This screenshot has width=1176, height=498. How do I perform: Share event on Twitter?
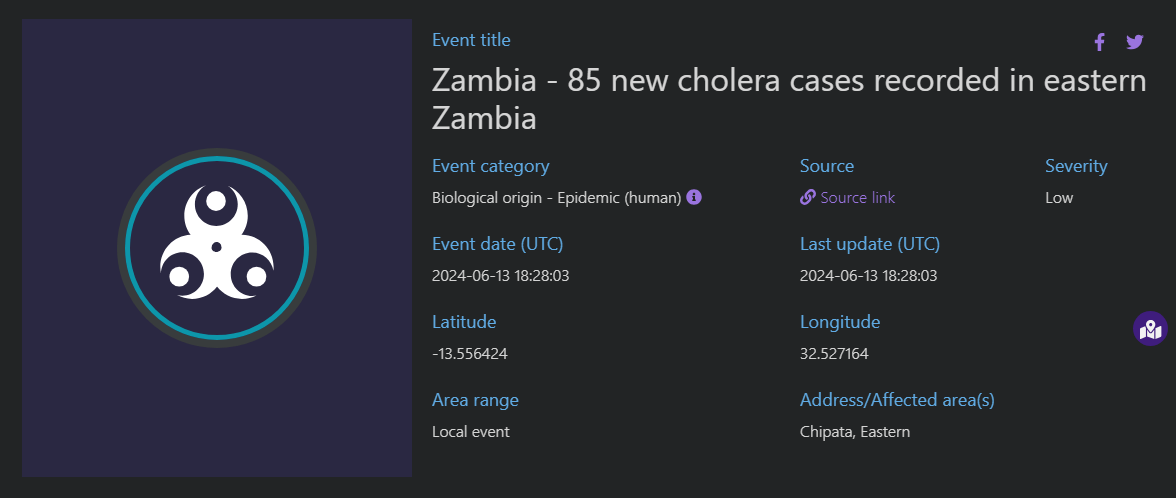[1135, 42]
